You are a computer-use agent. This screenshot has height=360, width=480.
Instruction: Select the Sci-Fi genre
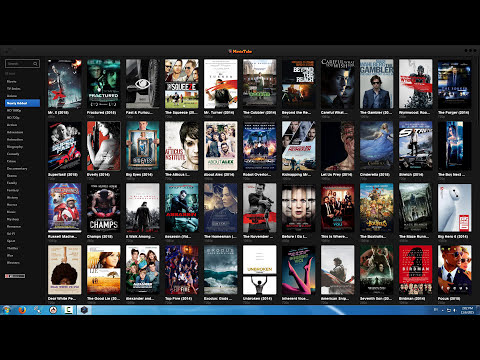pos(11,234)
